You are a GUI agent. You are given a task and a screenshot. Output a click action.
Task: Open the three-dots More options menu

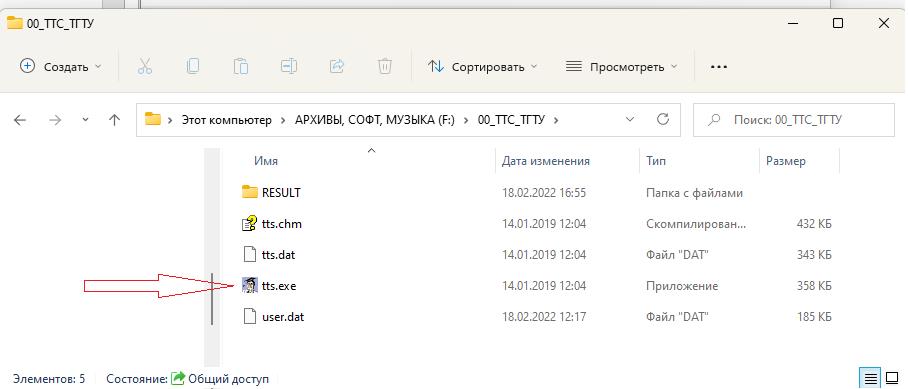719,67
